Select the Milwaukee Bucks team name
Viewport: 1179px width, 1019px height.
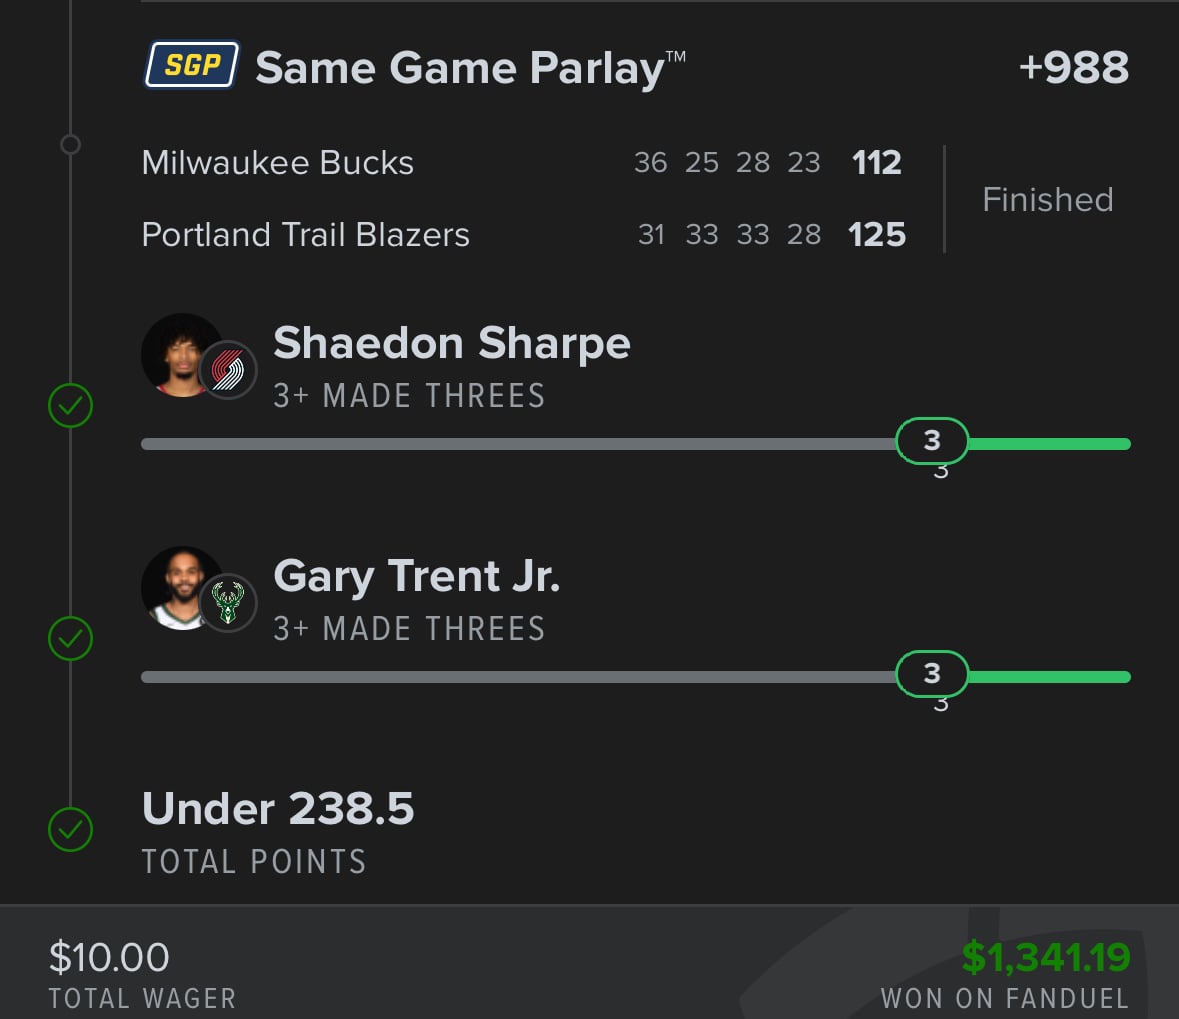coord(277,162)
